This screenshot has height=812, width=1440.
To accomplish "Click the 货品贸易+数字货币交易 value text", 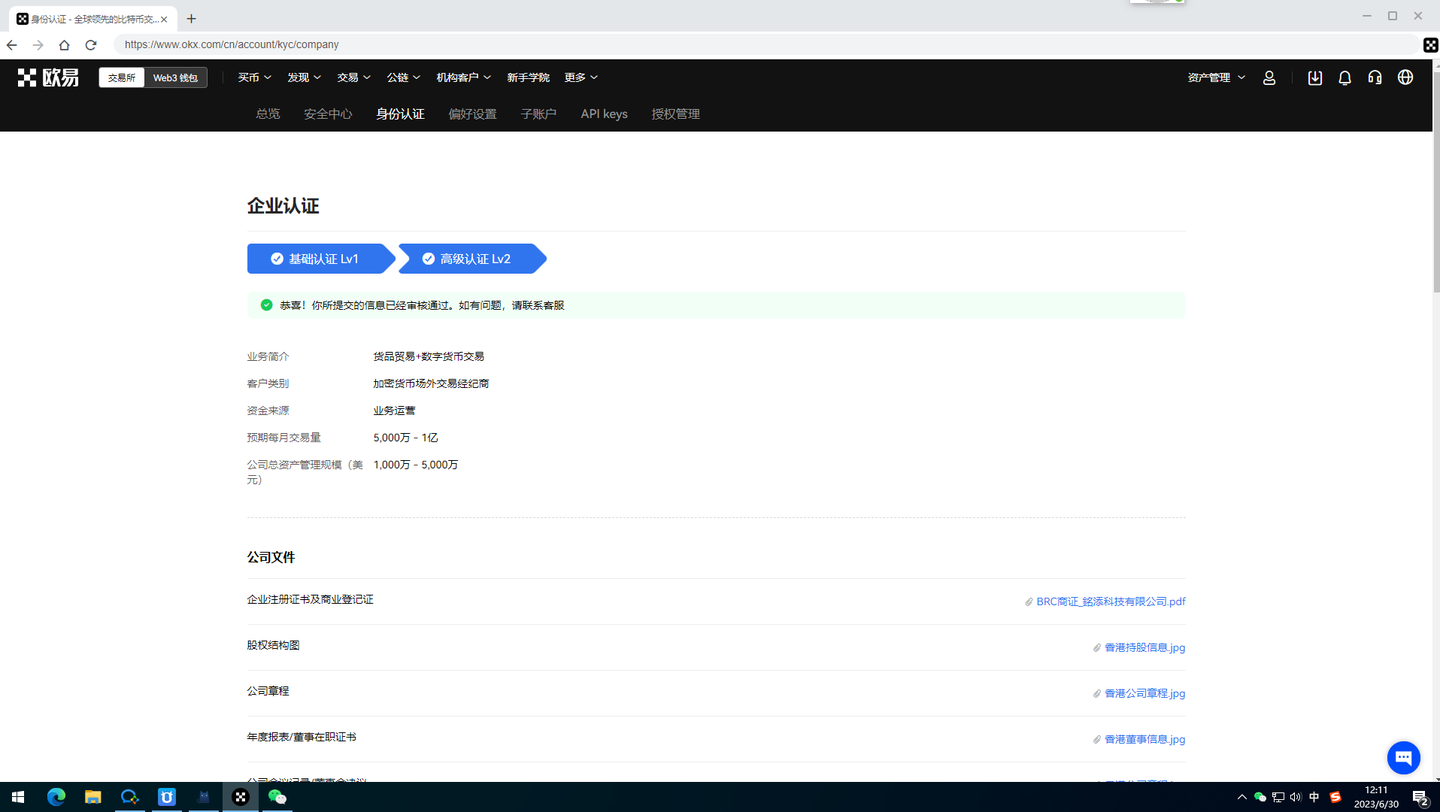I will point(428,357).
